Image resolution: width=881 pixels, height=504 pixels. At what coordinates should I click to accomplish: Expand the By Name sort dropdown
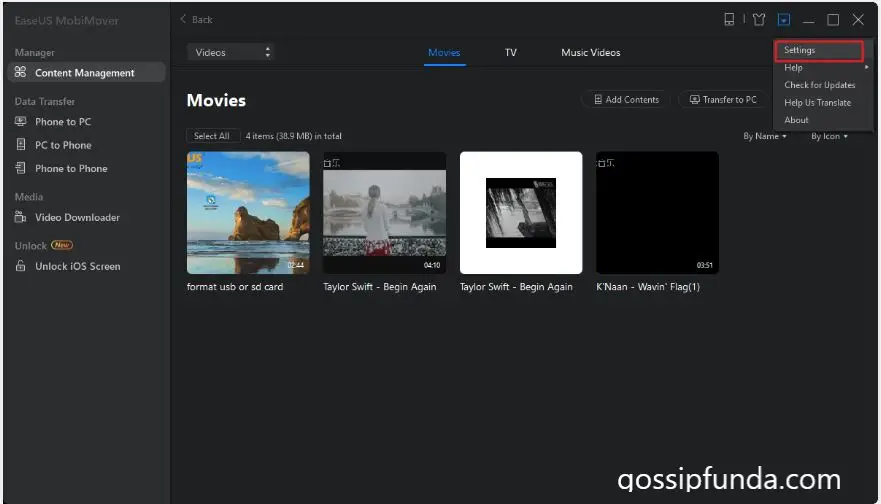click(765, 136)
